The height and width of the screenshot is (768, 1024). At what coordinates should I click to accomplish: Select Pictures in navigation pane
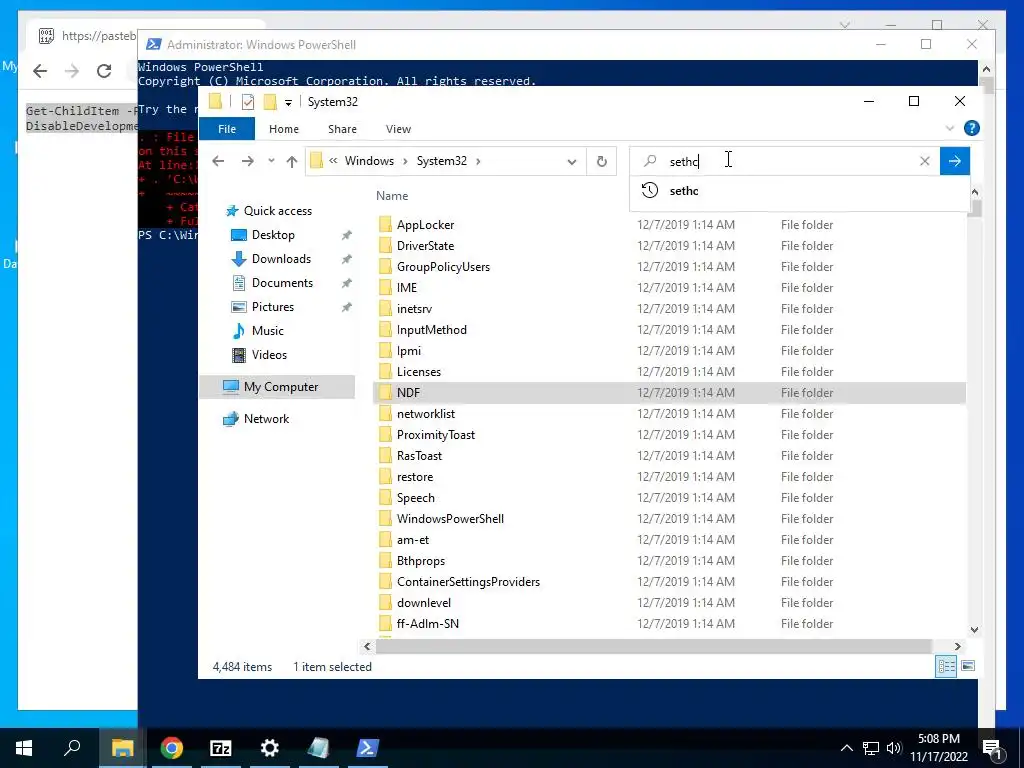(x=263, y=307)
